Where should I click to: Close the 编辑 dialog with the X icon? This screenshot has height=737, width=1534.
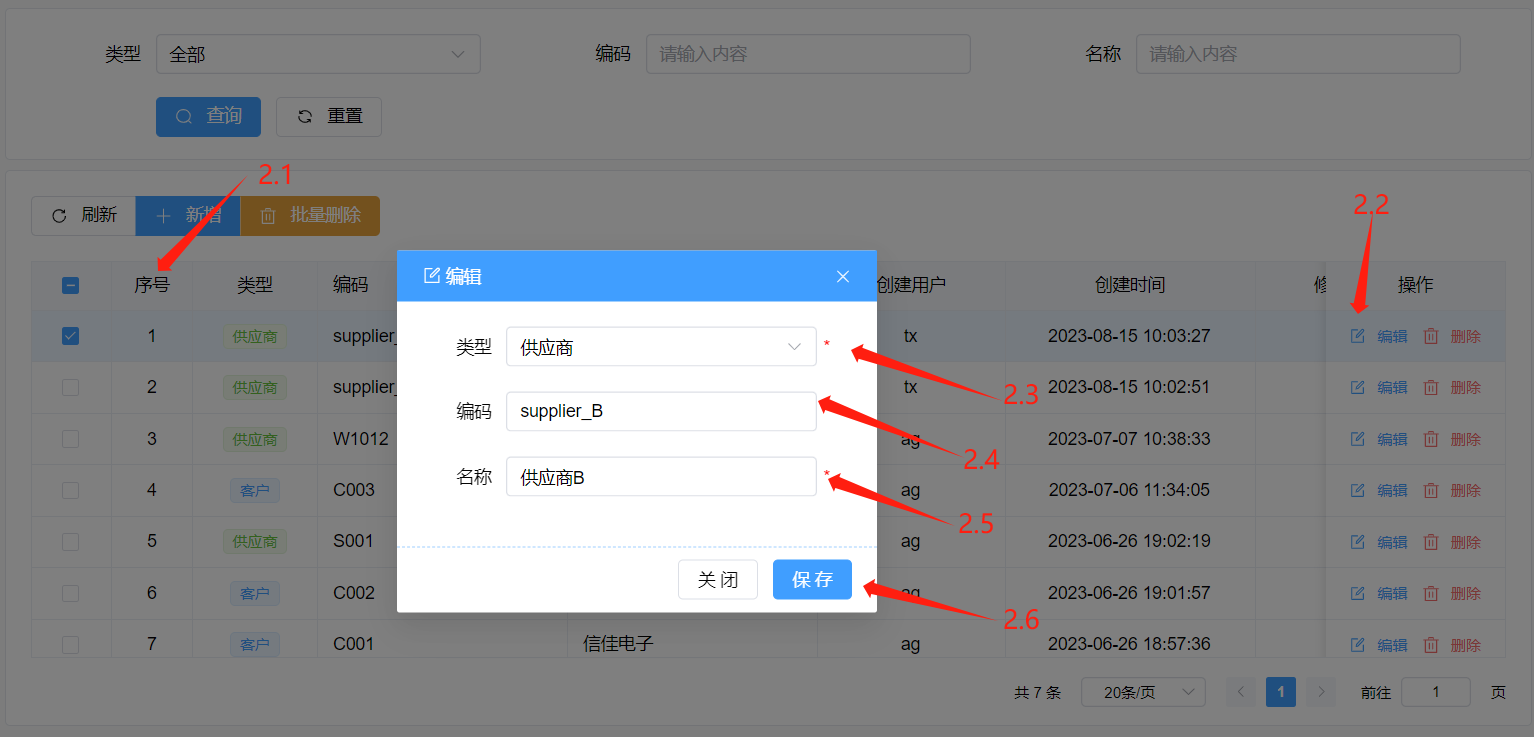coord(843,277)
